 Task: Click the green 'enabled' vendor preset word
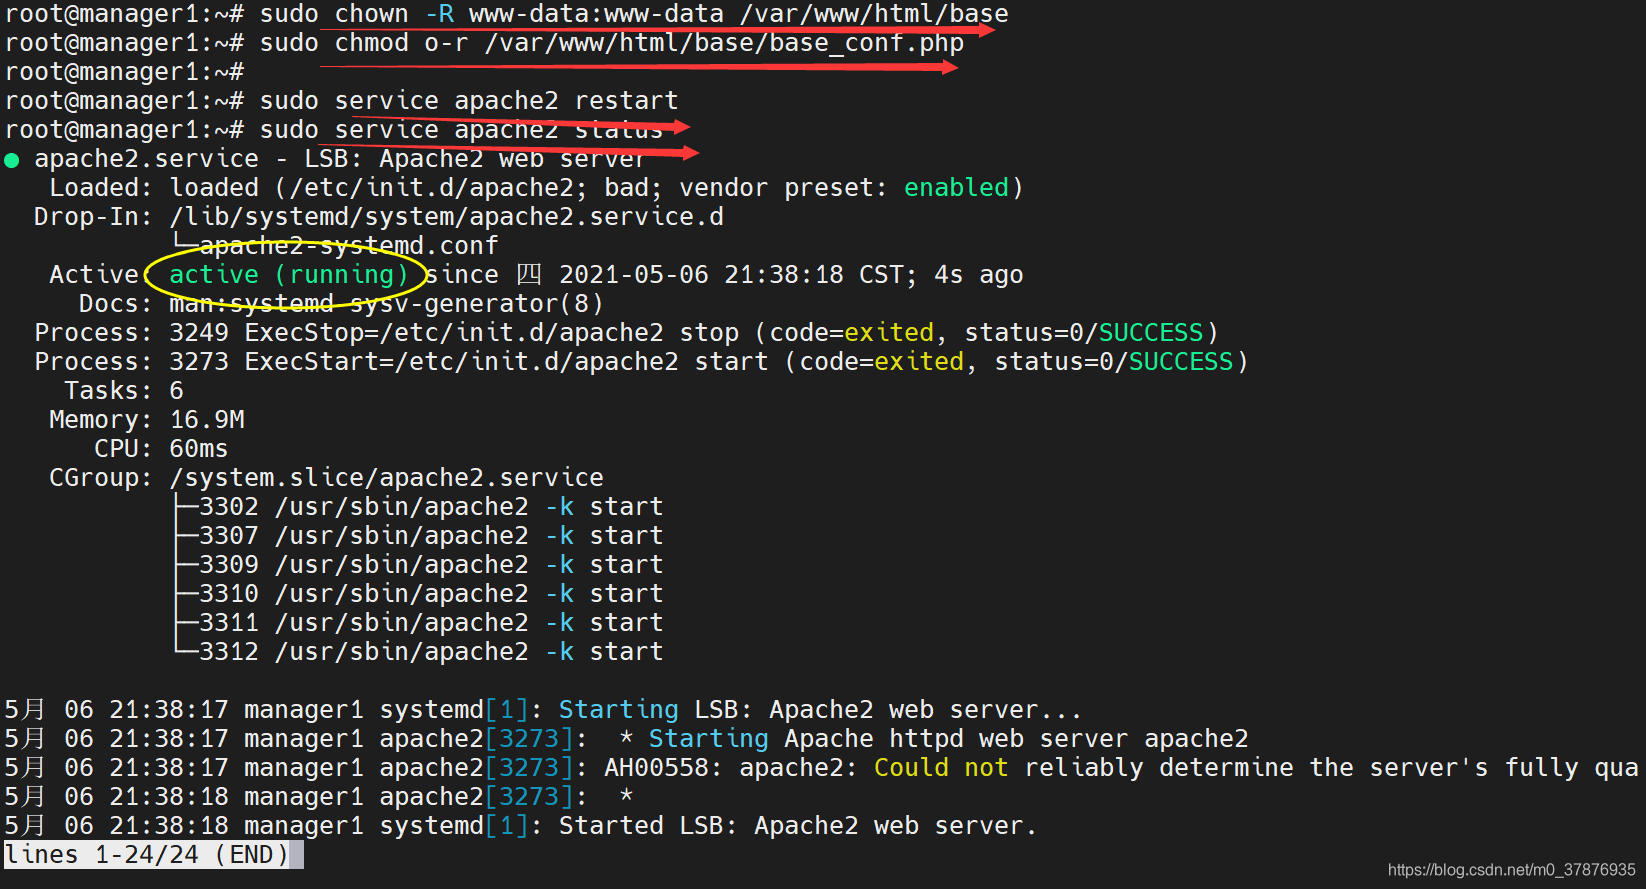[956, 188]
